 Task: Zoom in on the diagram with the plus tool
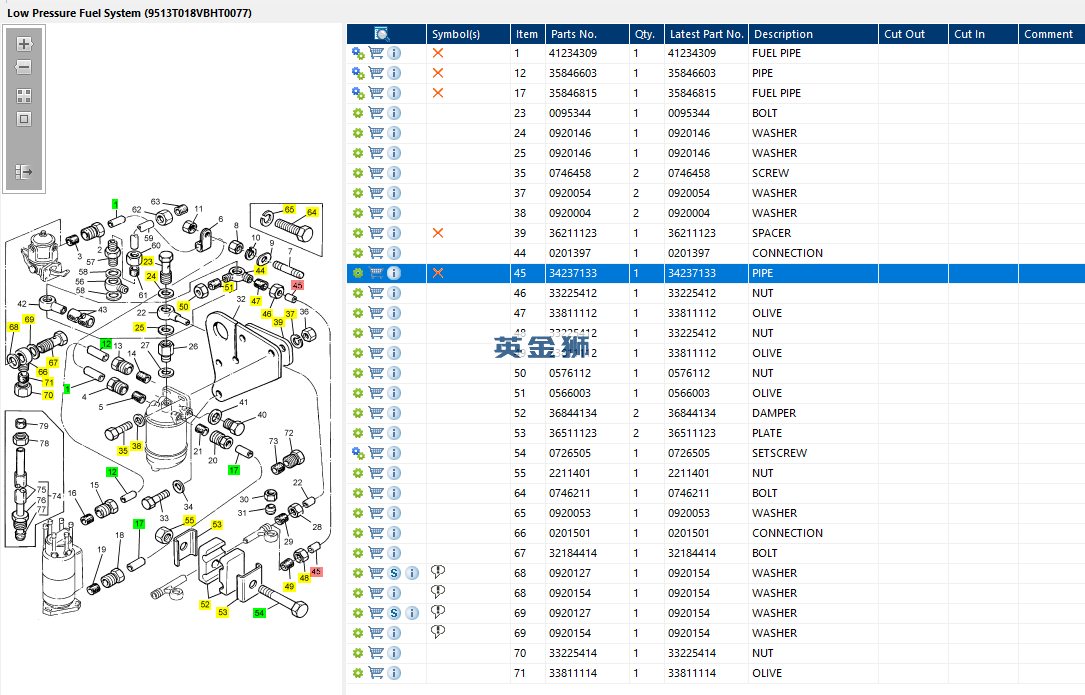tap(24, 44)
